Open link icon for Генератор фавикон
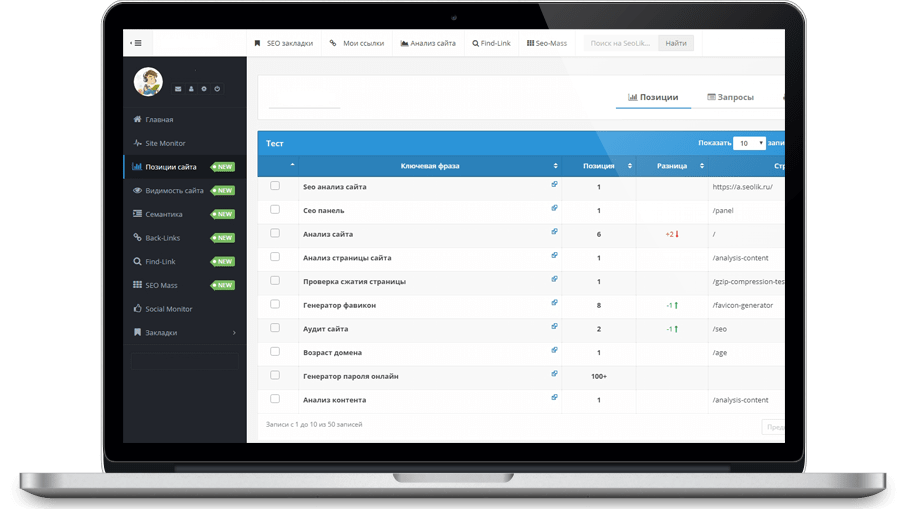Image resolution: width=903 pixels, height=509 pixels. (554, 302)
